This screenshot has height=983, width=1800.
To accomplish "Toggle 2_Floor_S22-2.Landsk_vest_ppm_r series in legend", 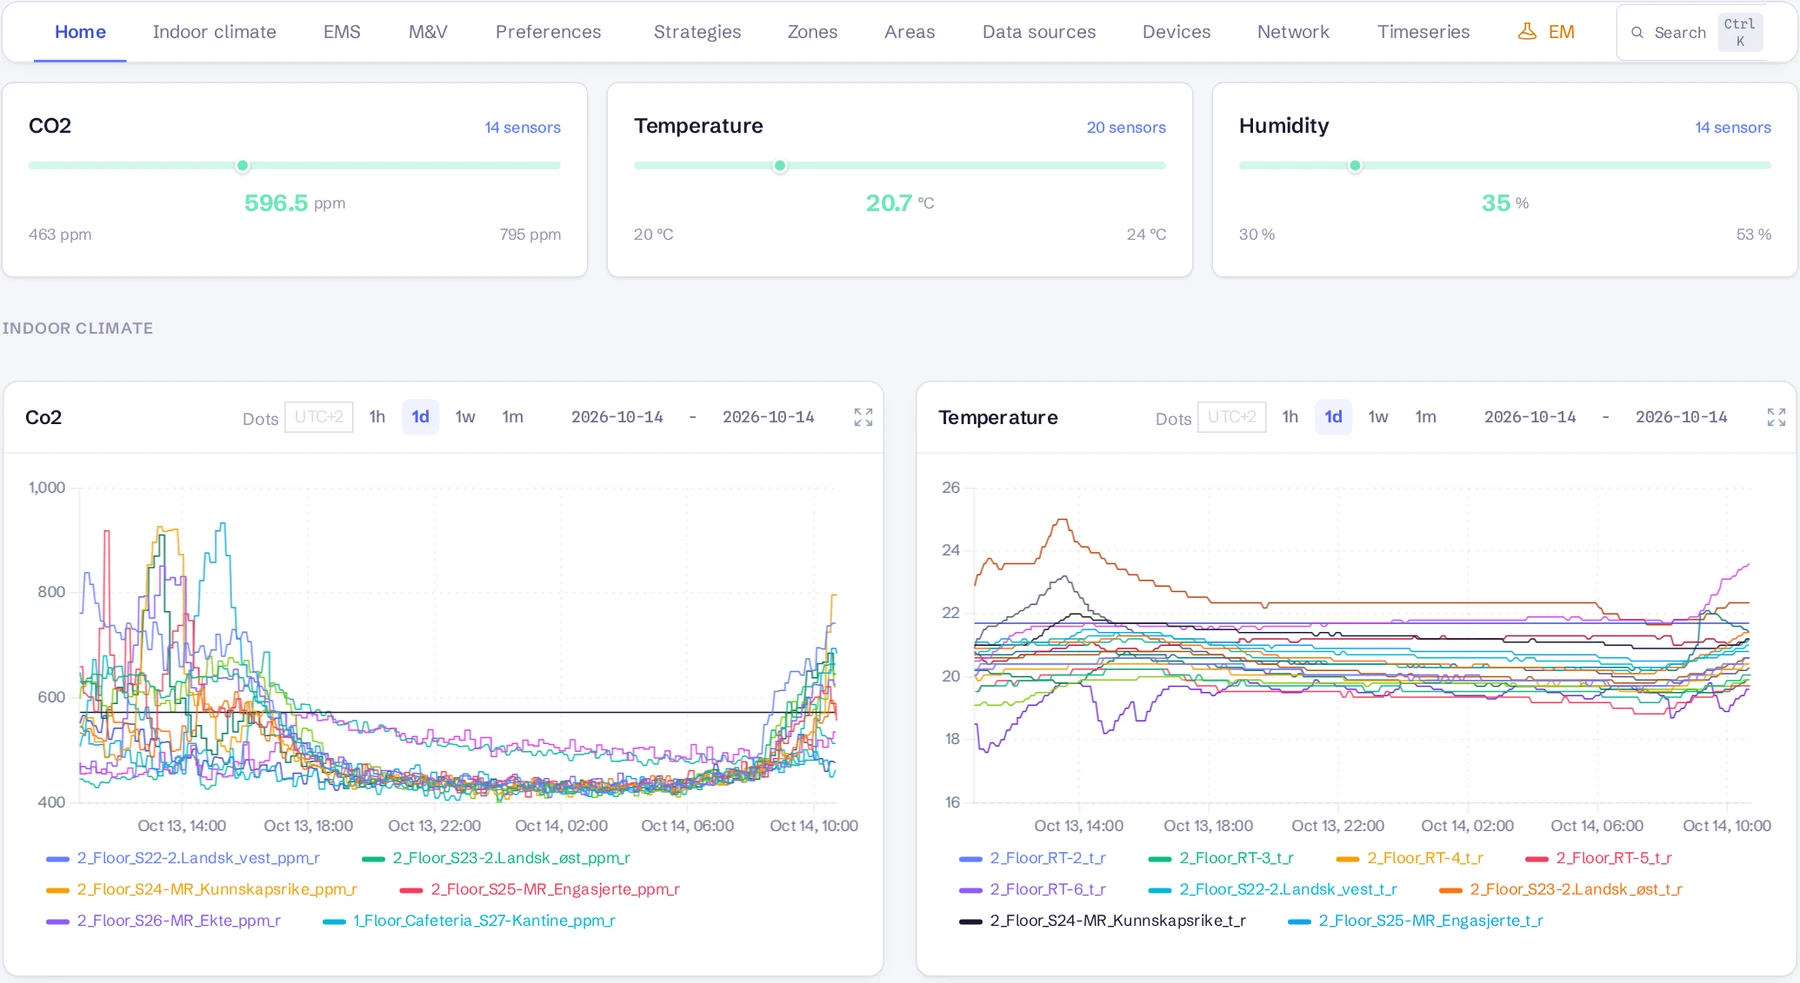I will tap(183, 858).
